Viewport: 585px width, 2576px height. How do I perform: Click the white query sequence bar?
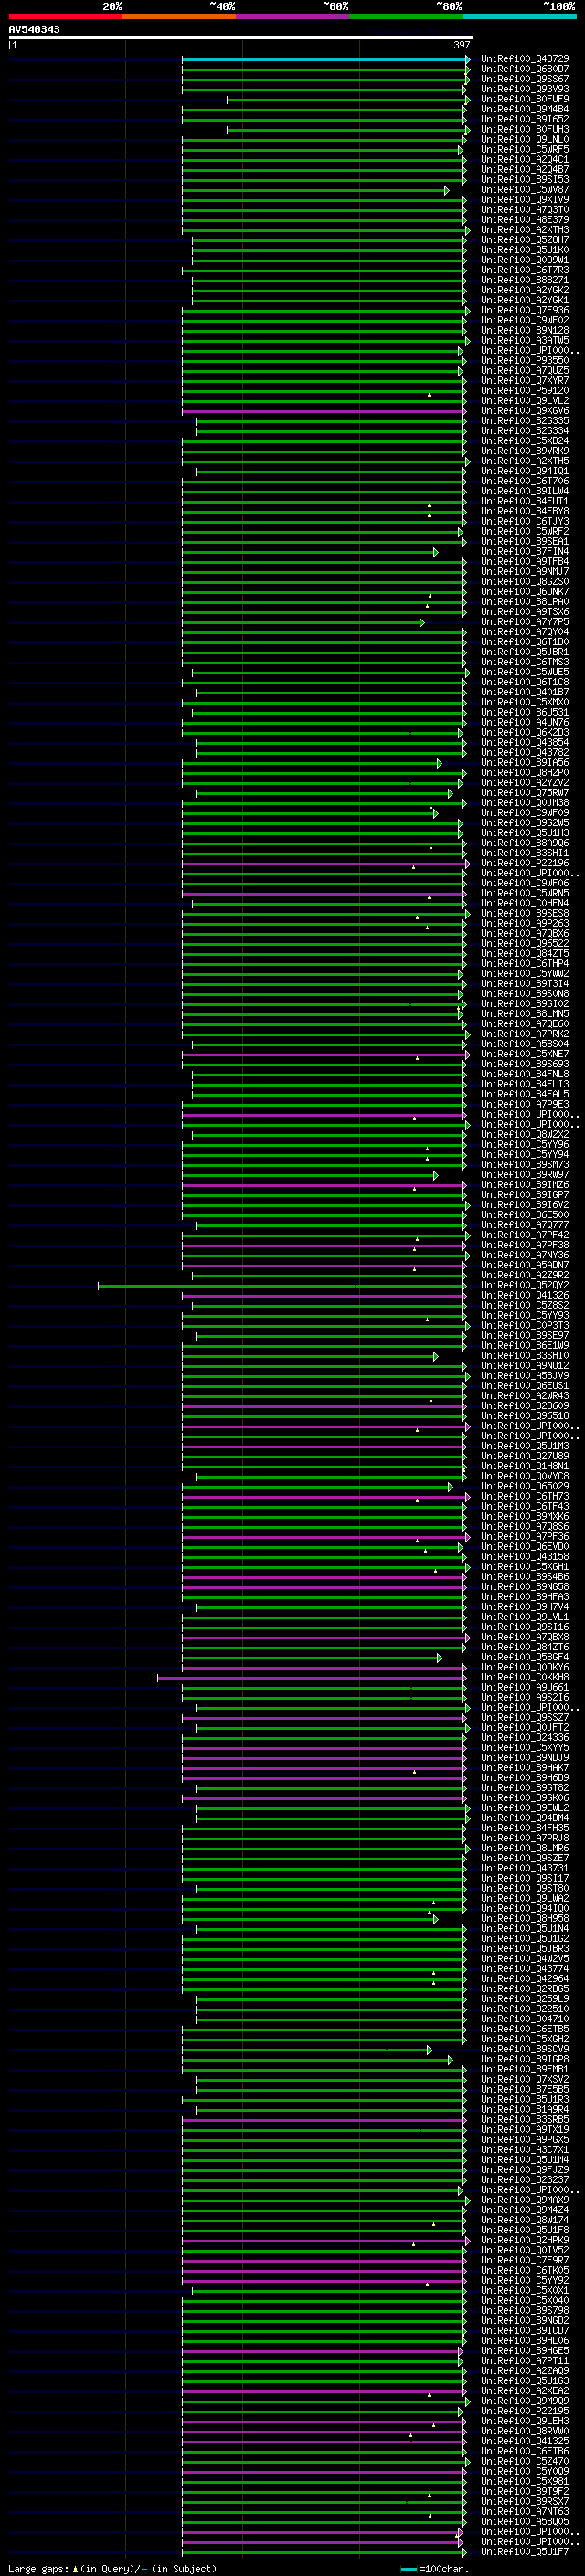click(241, 38)
